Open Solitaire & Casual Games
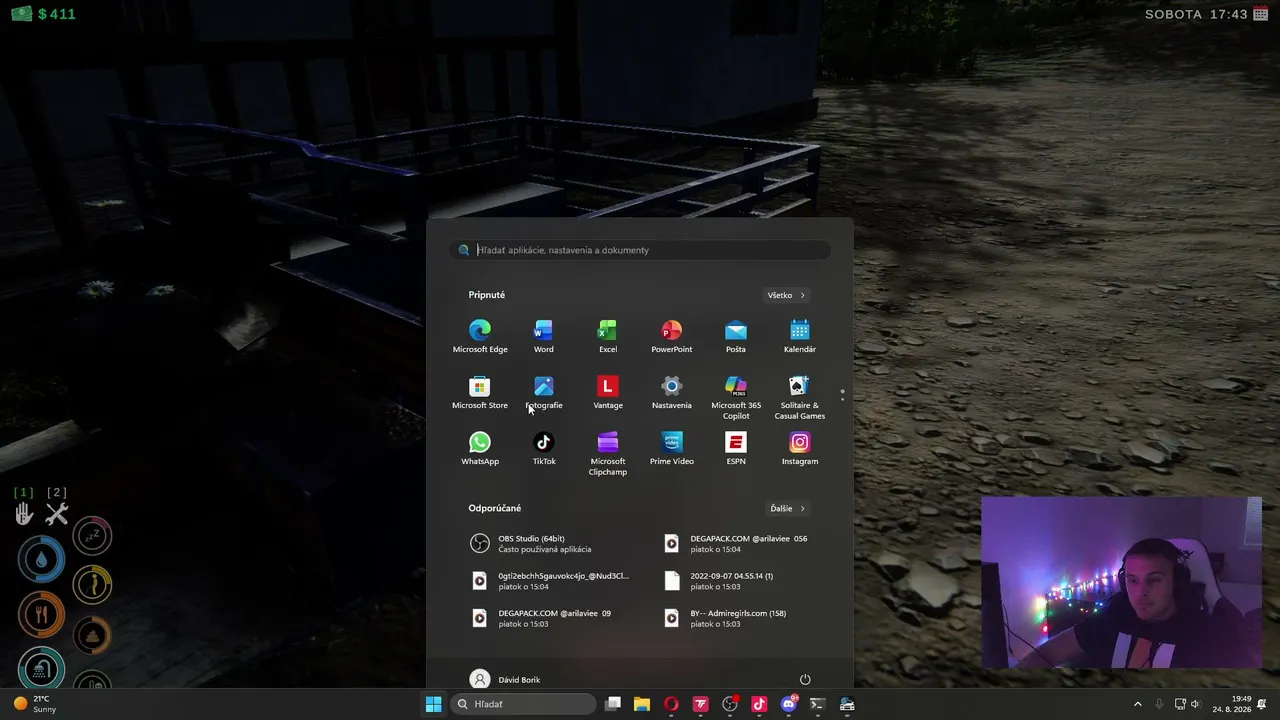This screenshot has width=1280, height=720. pyautogui.click(x=800, y=397)
